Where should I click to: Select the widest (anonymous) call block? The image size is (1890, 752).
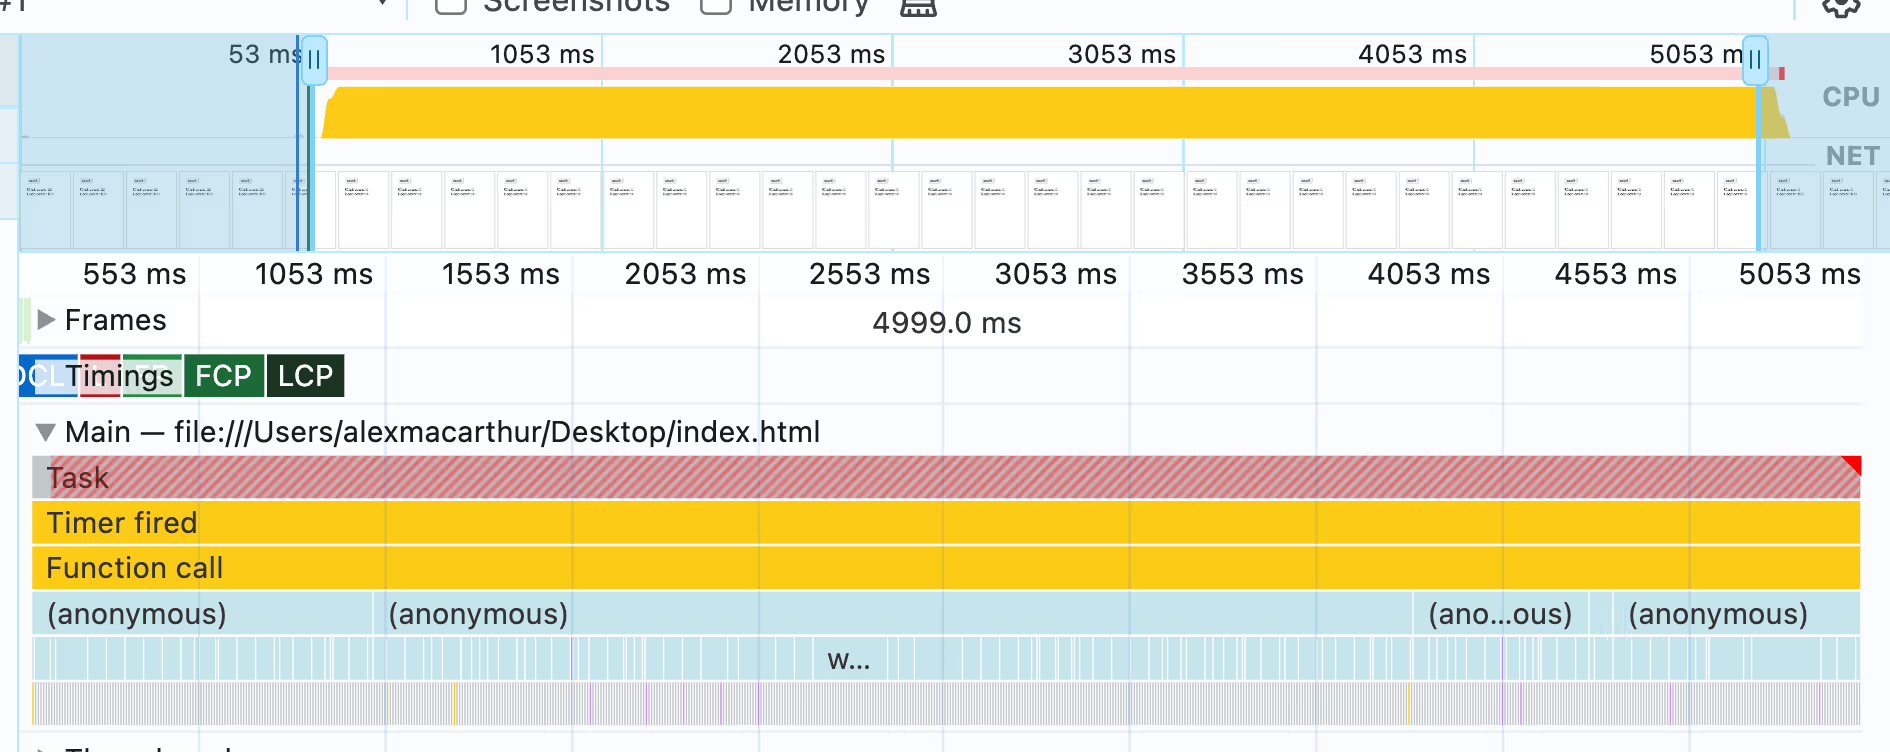[x=893, y=614]
